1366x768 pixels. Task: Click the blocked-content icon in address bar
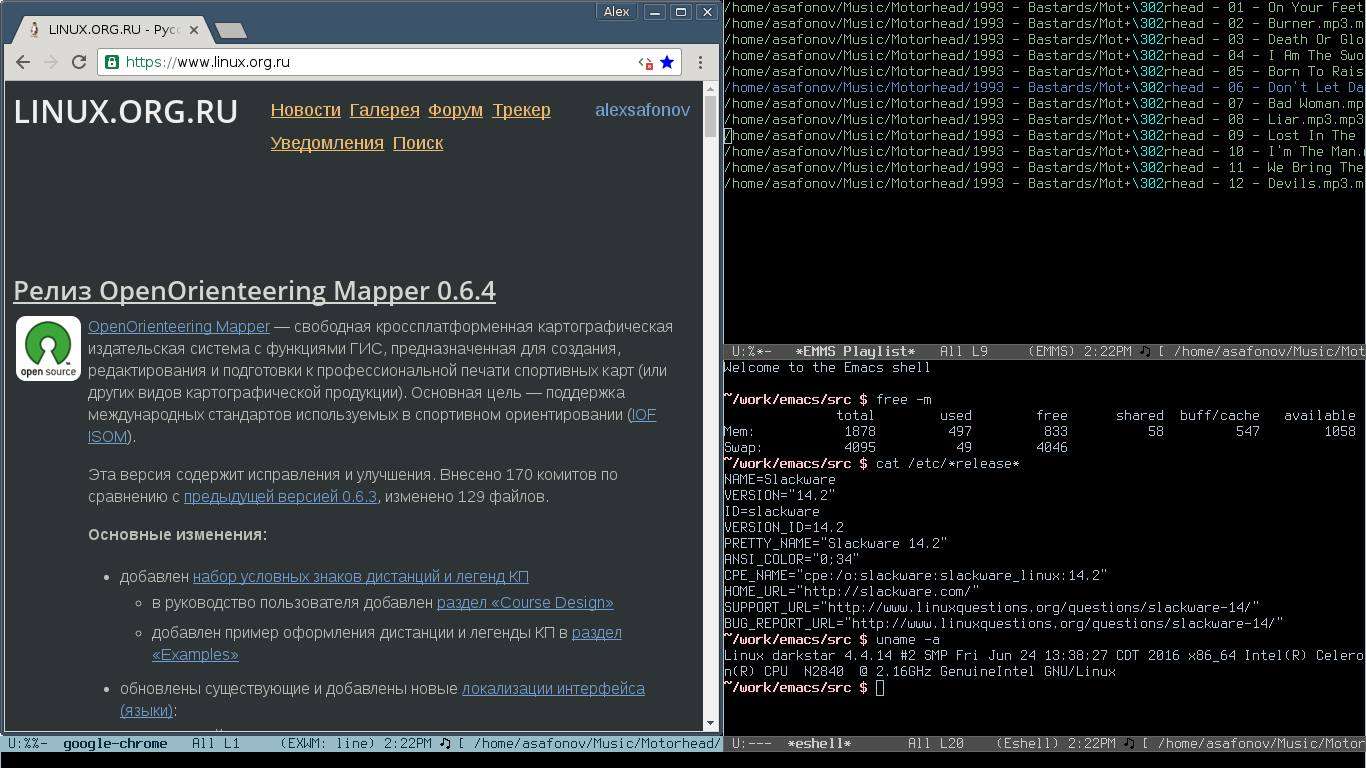646,63
